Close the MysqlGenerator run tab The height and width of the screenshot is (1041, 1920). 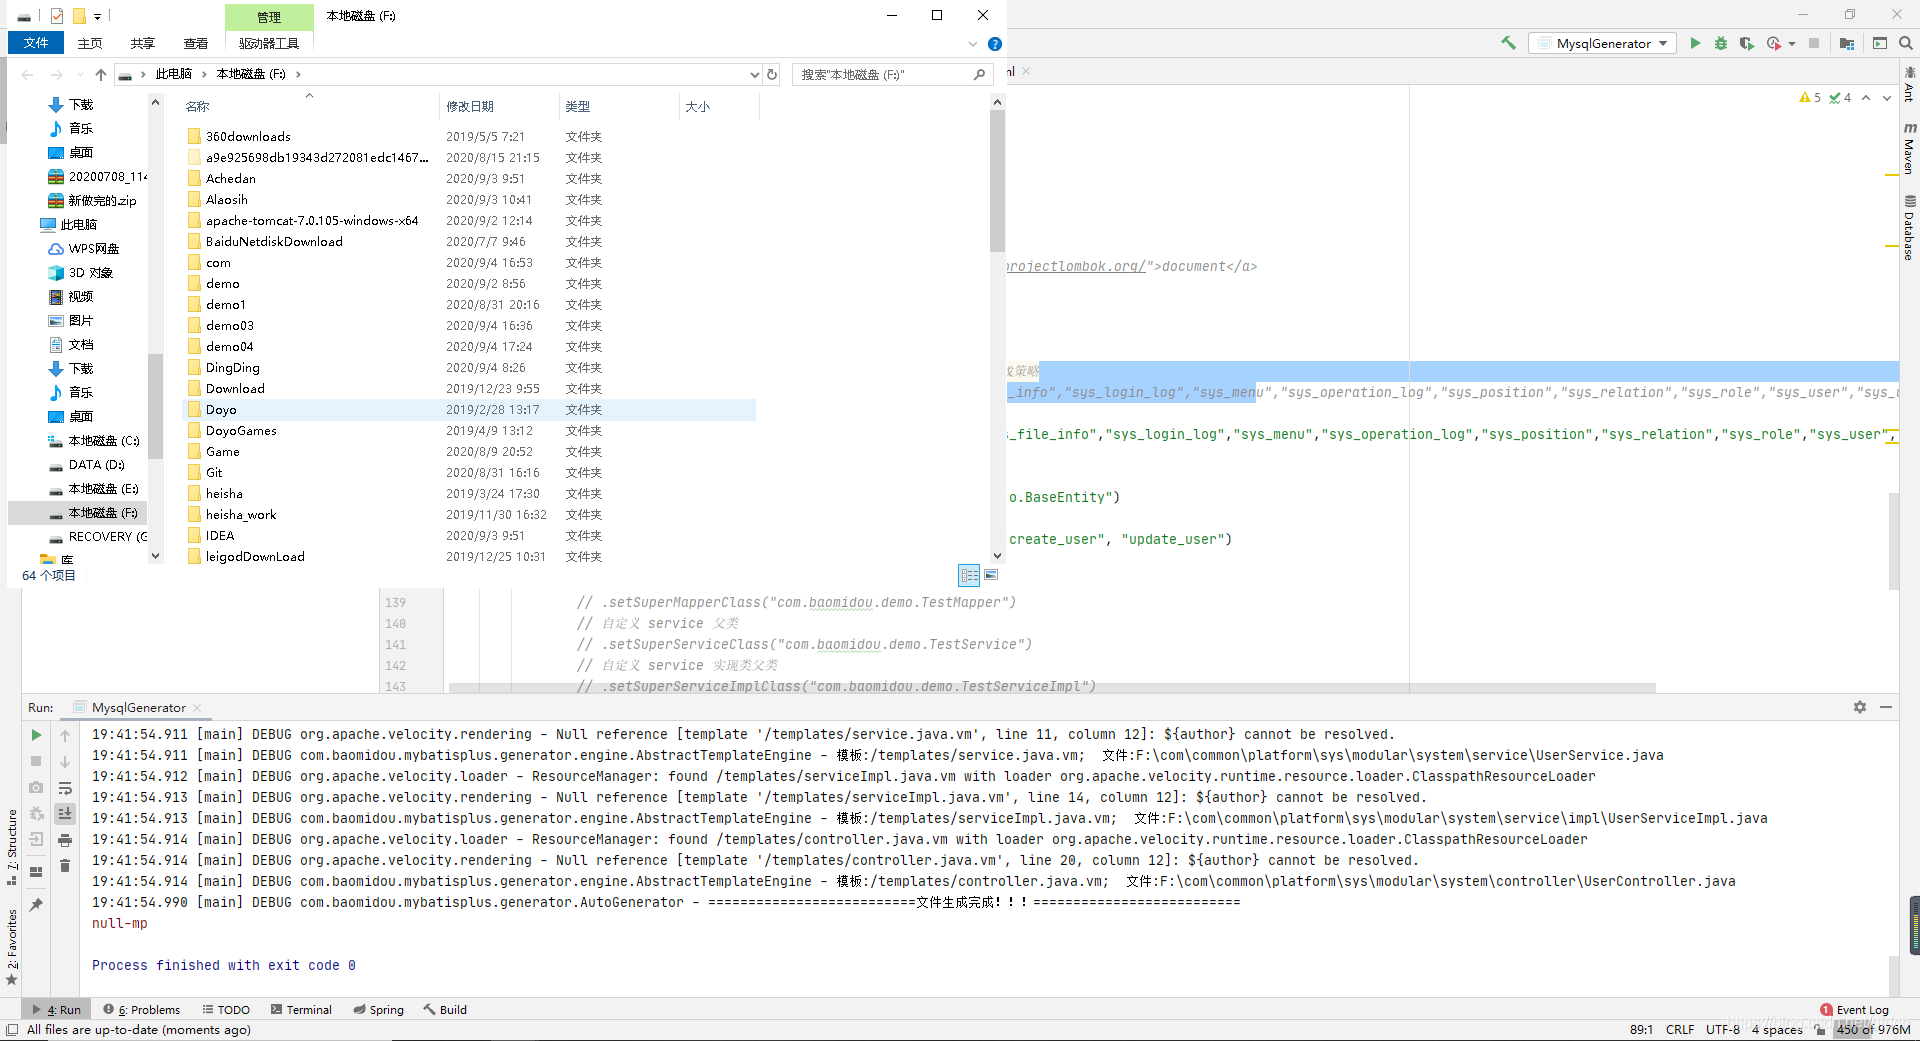197,708
